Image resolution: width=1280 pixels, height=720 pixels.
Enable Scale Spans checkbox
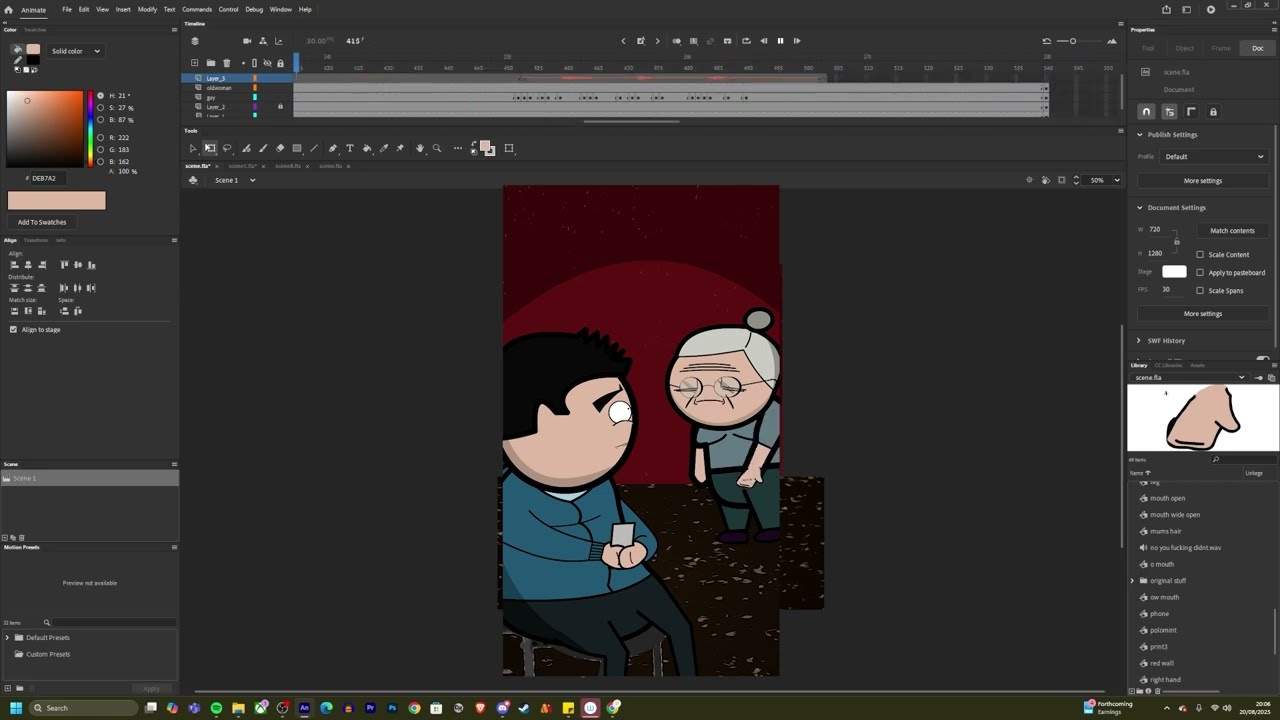coord(1200,290)
